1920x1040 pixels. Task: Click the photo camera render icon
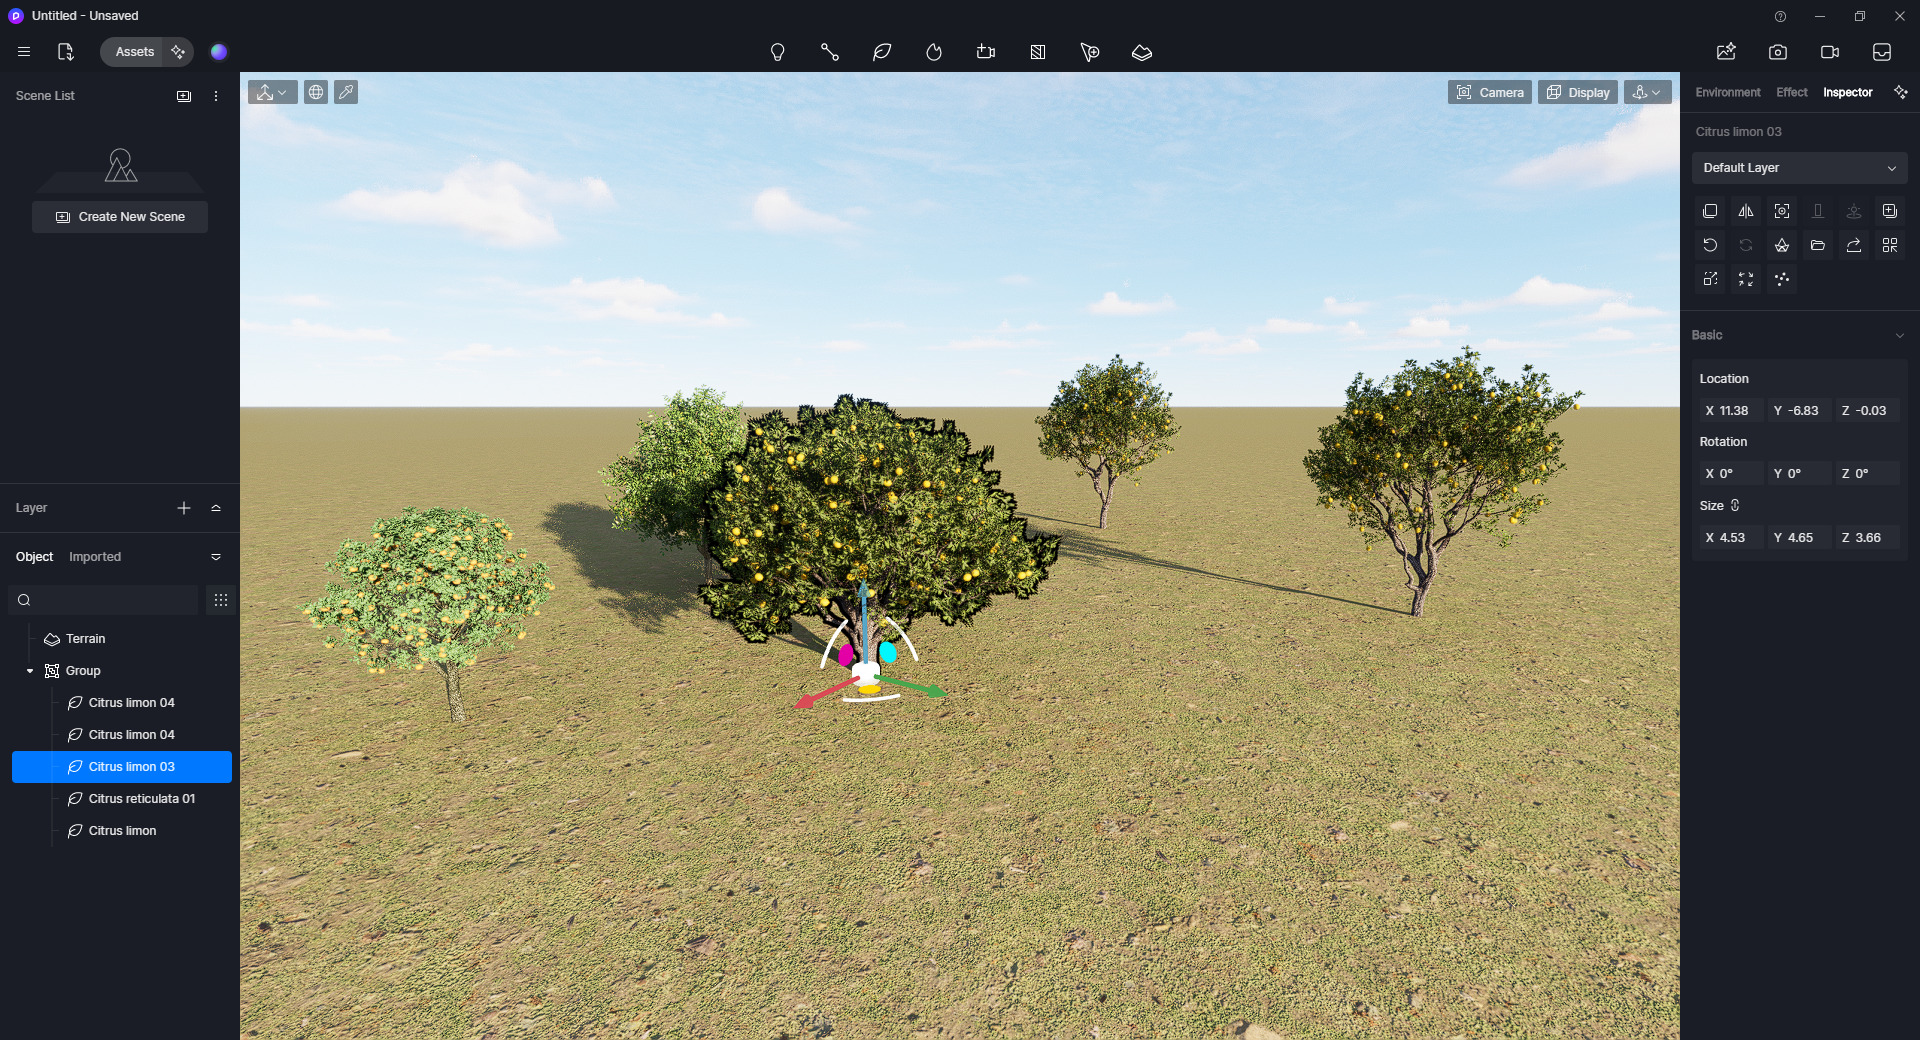1777,52
